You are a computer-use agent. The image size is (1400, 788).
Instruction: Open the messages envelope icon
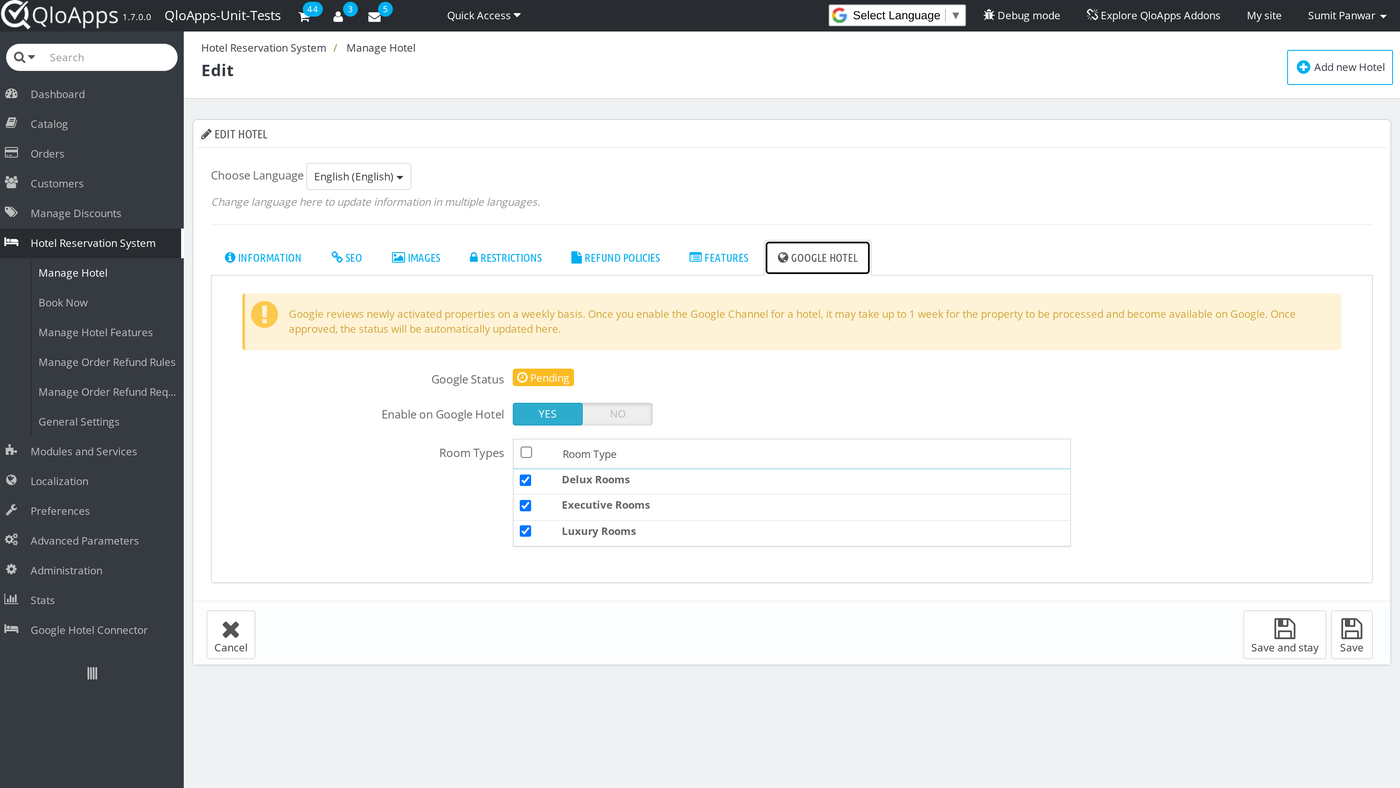click(374, 16)
